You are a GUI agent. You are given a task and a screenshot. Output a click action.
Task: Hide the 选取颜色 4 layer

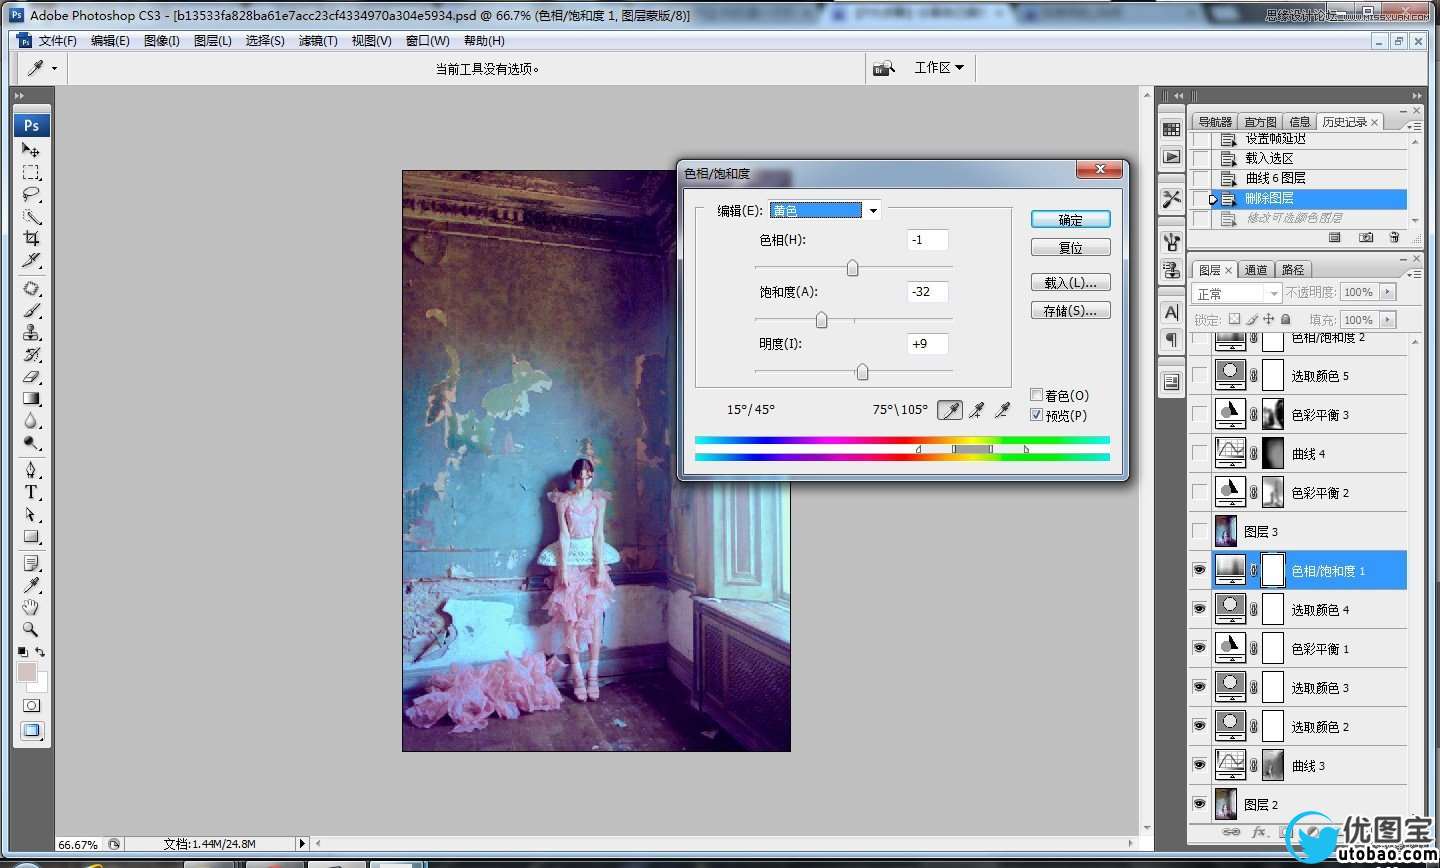[1199, 609]
